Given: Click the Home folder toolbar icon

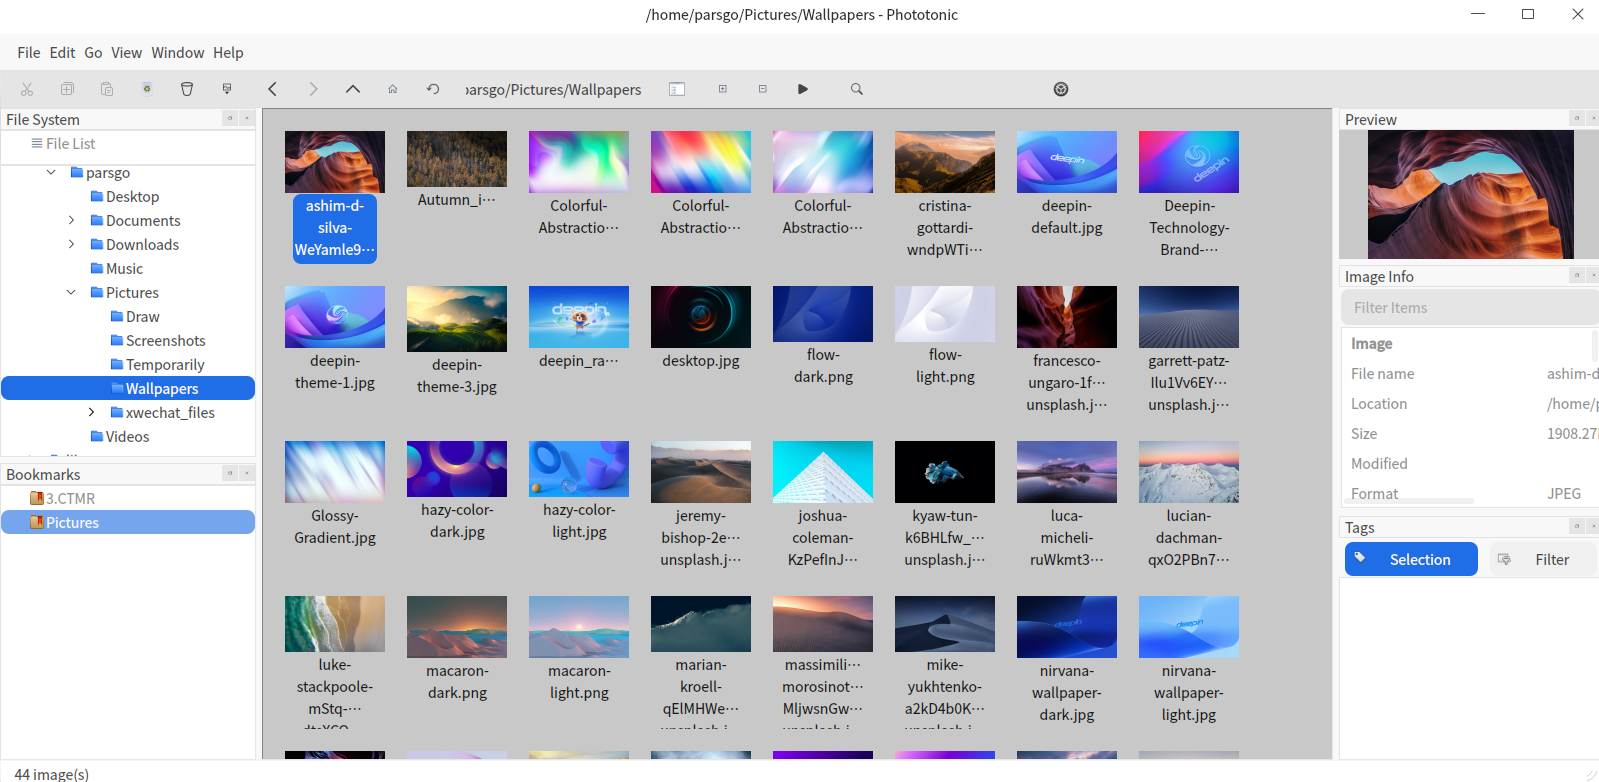Looking at the screenshot, I should [393, 89].
